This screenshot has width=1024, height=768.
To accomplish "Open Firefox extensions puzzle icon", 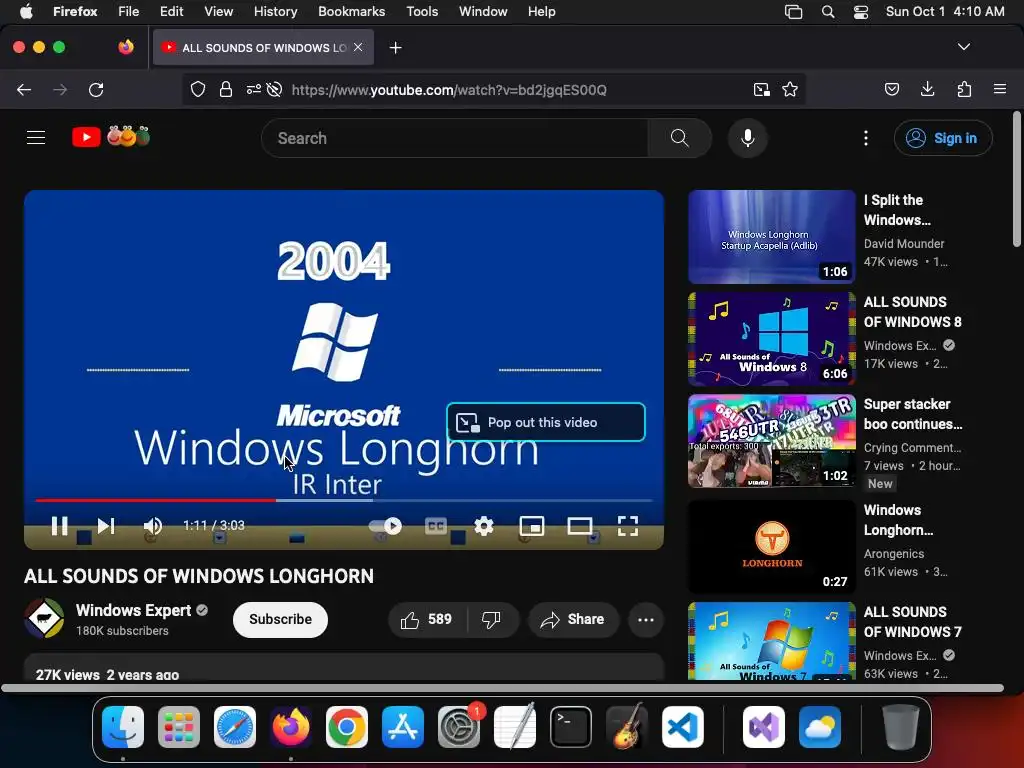I will (x=964, y=89).
